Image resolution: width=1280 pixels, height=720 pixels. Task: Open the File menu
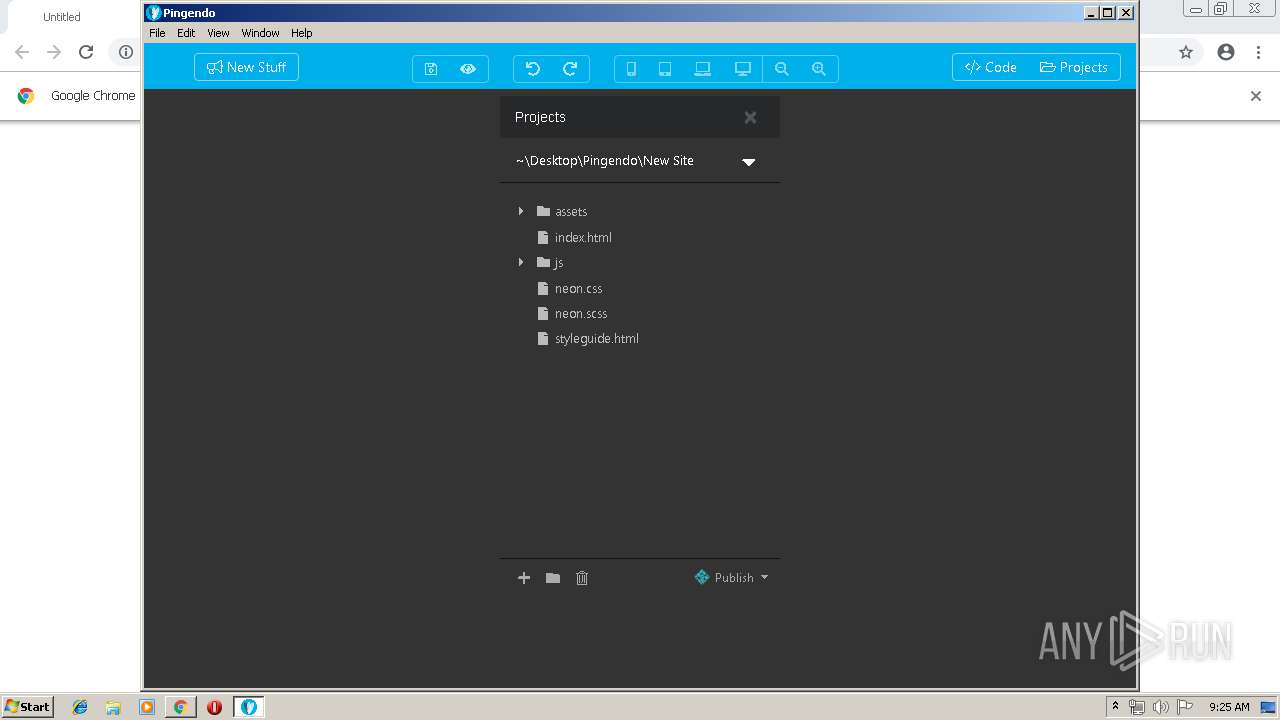157,33
